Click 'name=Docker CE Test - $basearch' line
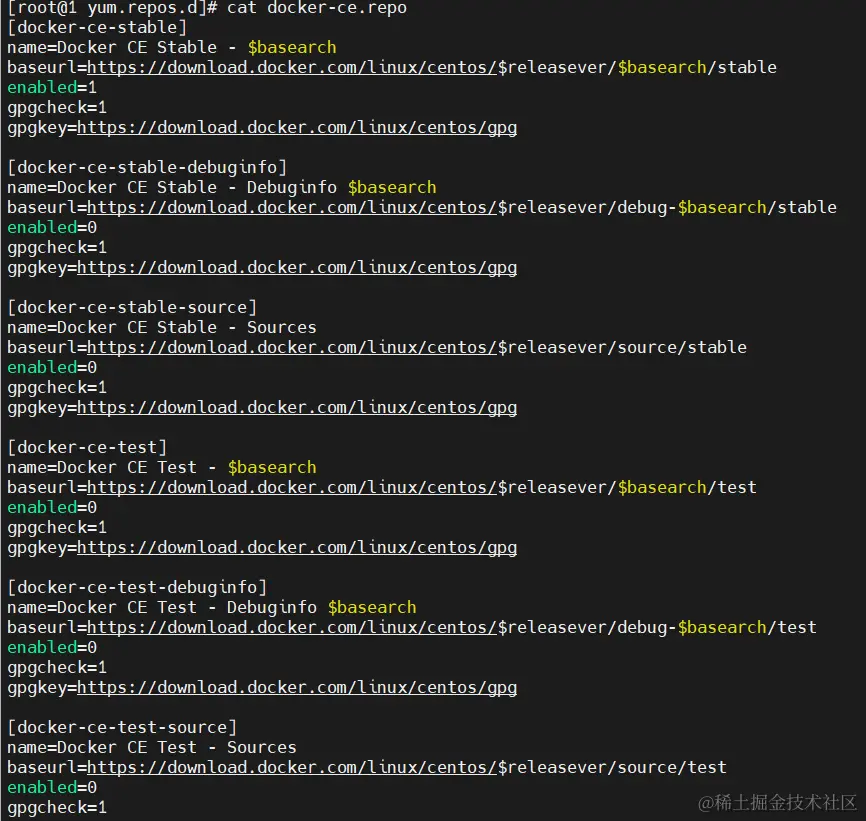 [x=162, y=468]
